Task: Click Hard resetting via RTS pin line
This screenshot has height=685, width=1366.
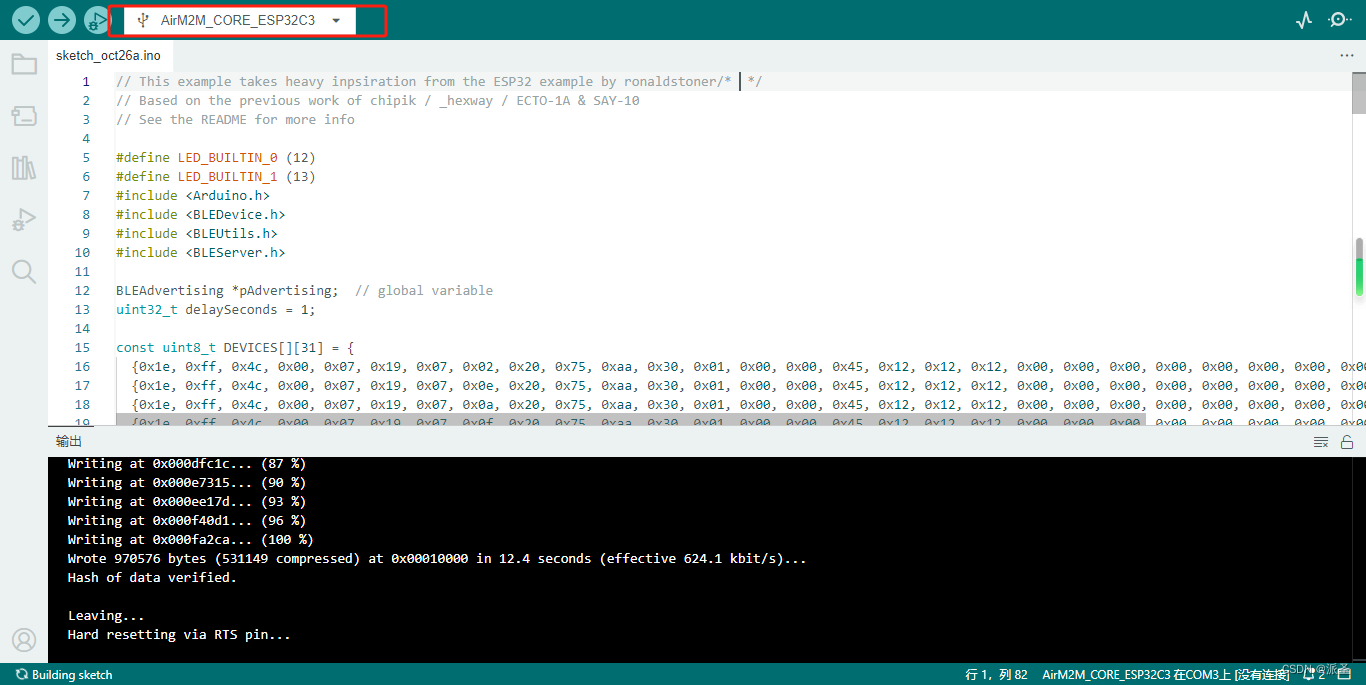Action: point(179,634)
